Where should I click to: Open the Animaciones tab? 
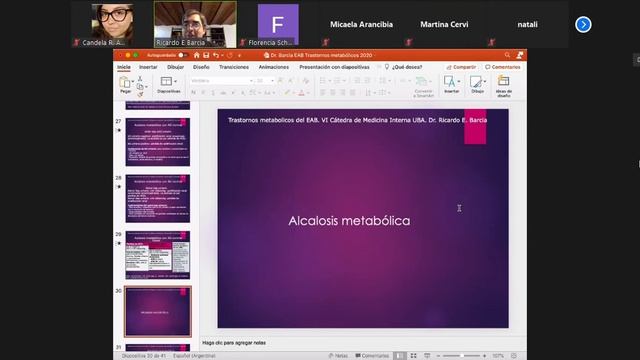click(x=274, y=67)
